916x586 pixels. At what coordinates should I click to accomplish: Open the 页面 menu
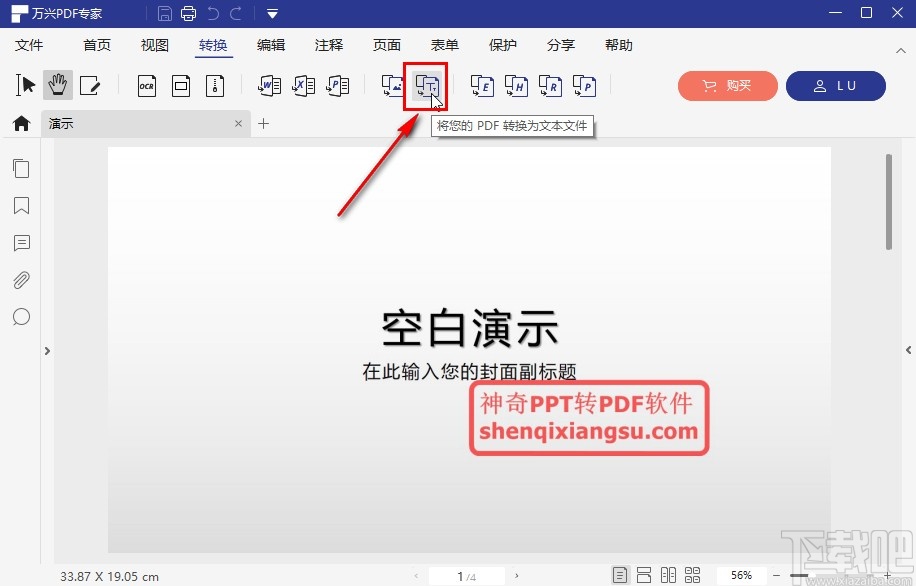pyautogui.click(x=386, y=45)
